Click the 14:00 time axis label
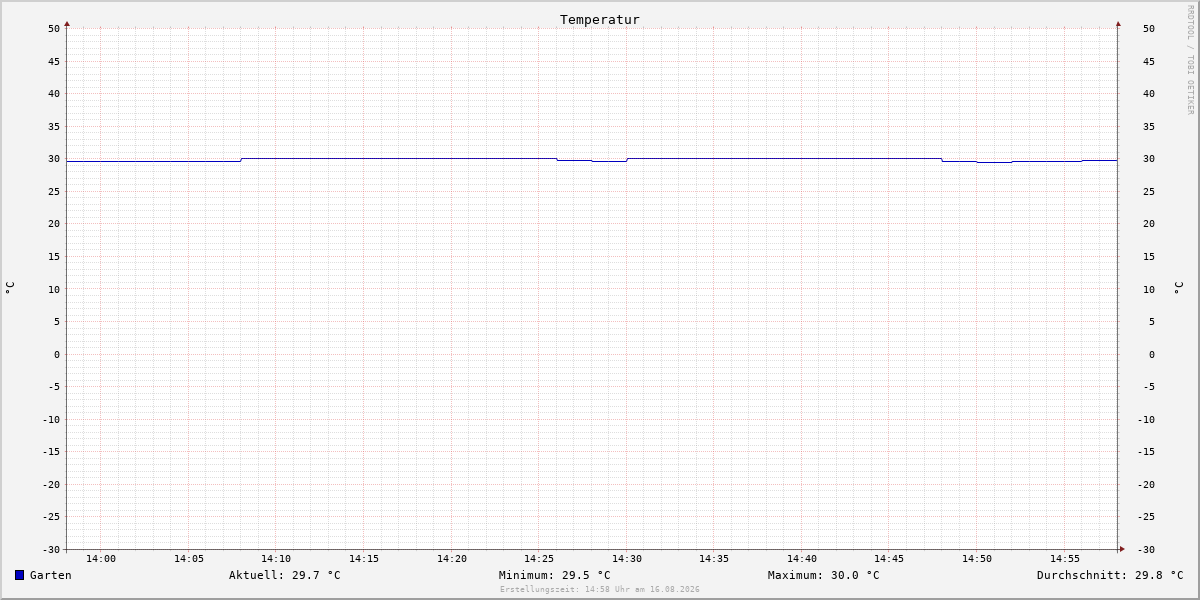Viewport: 1200px width, 600px height. (101, 559)
